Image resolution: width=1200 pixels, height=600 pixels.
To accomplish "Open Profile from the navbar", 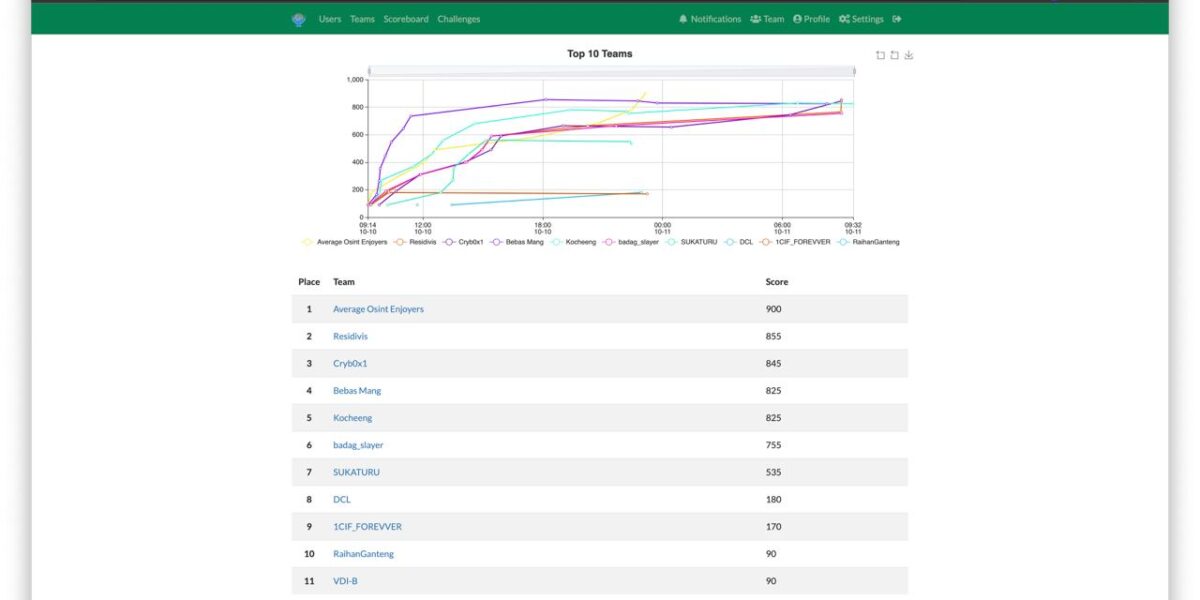I will tap(811, 19).
